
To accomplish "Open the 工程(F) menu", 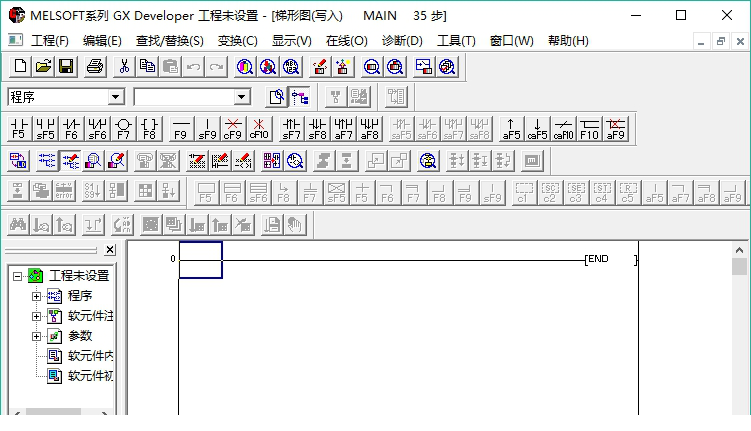I will pyautogui.click(x=50, y=41).
